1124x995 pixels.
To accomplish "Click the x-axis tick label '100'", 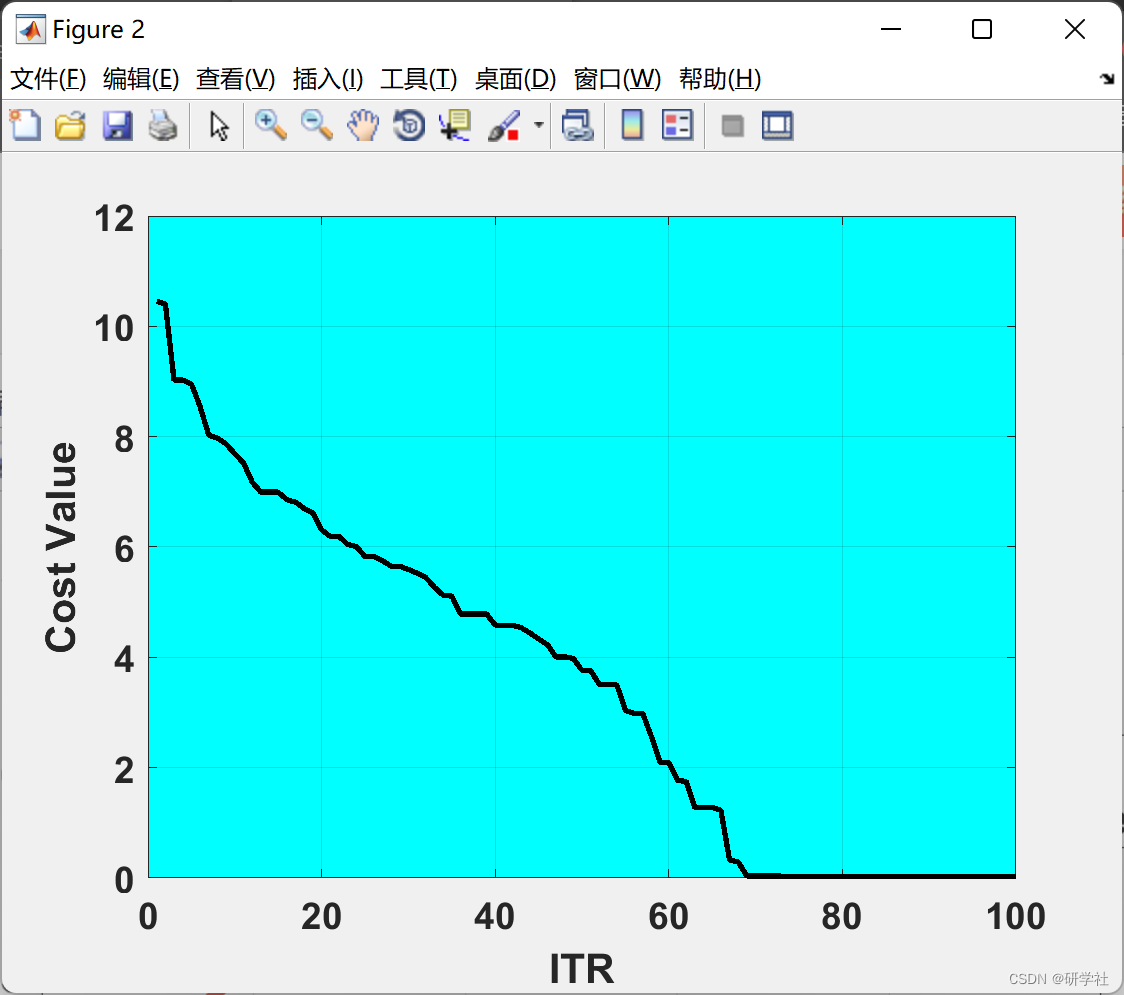I will click(1015, 917).
